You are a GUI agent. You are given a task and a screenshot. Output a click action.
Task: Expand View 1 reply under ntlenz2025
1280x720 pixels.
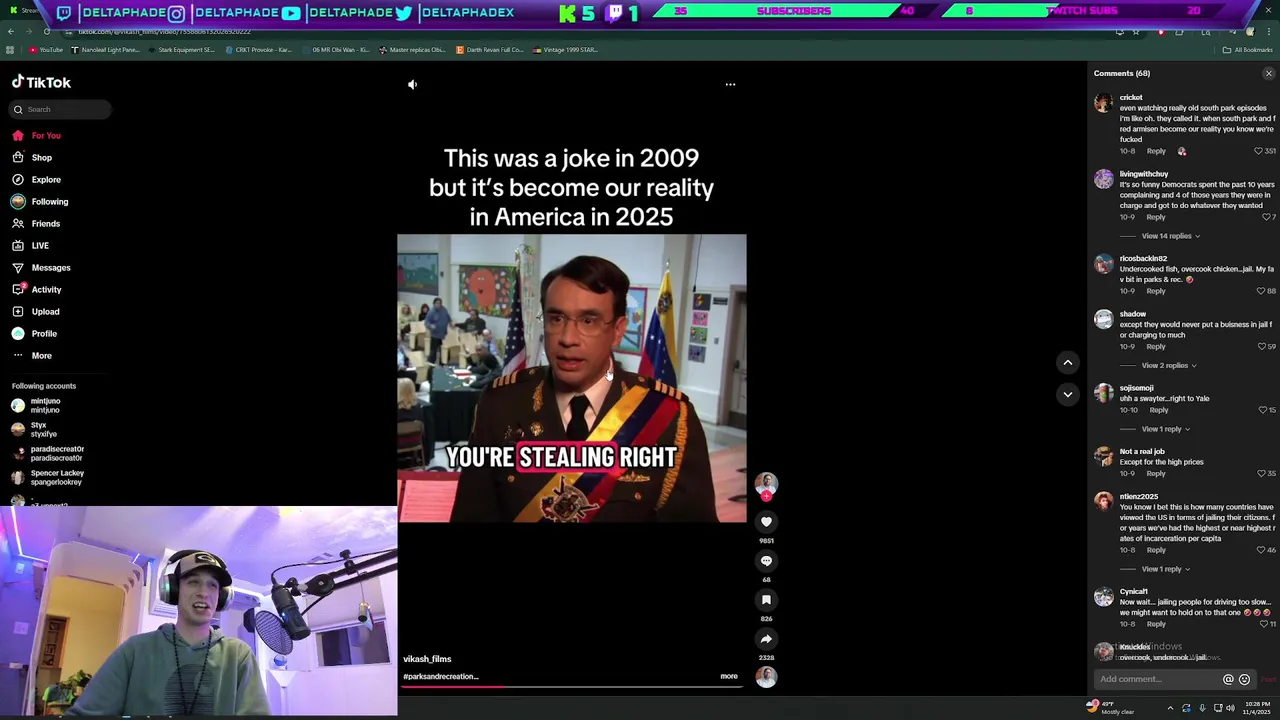(x=1165, y=569)
